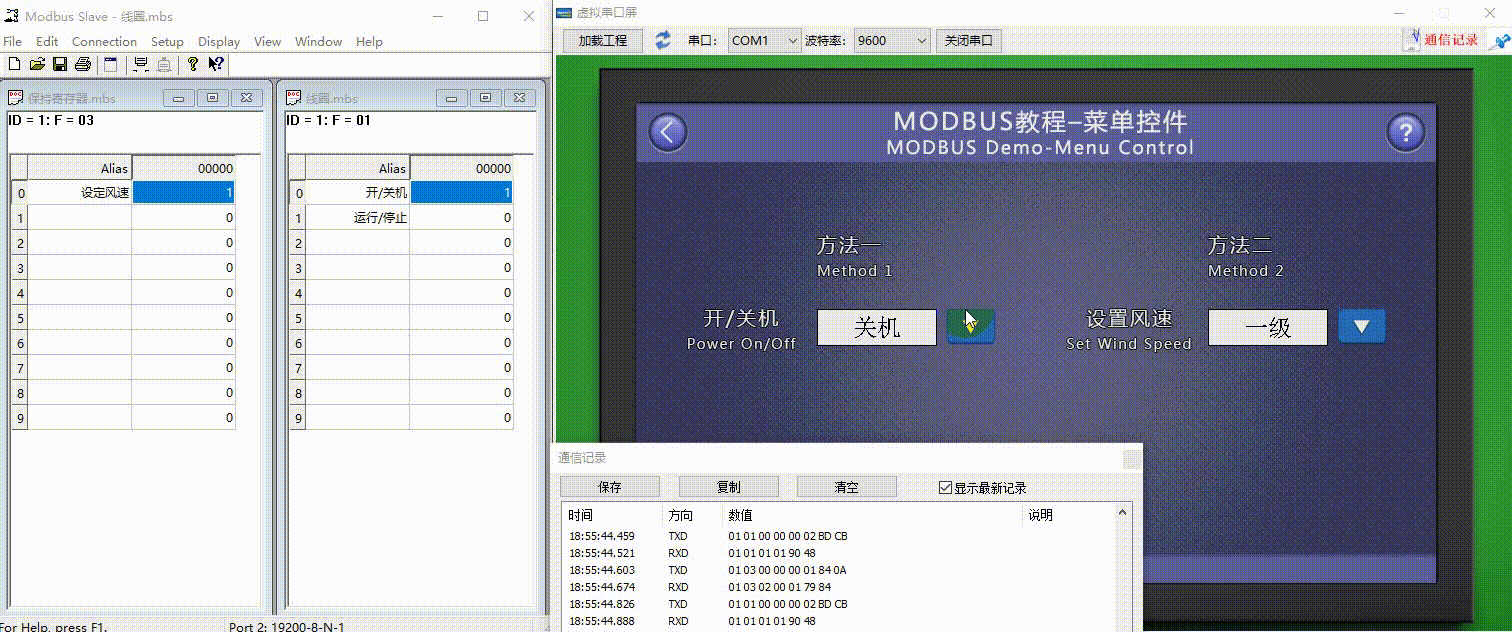Click the Connect toolbar icon in Modbus Slave
This screenshot has height=632, width=1512.
141,64
